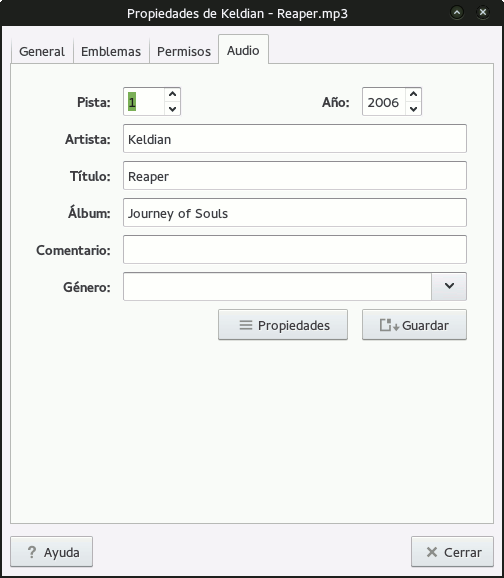Click the list icon on Propiedades button
This screenshot has height=578, width=504.
pos(246,325)
